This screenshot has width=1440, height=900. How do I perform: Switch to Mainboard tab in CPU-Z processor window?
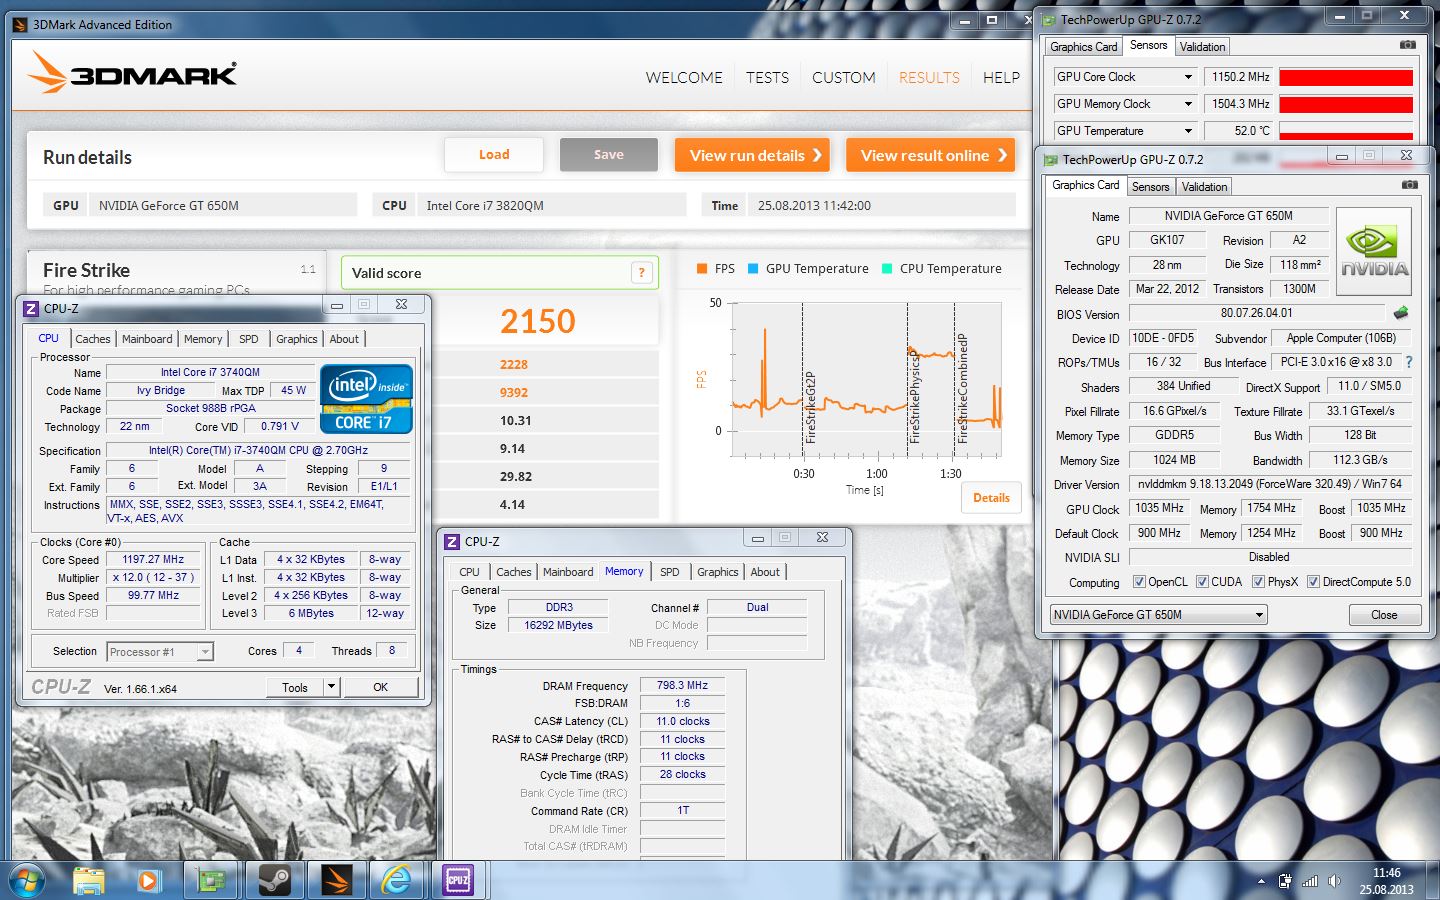point(147,339)
